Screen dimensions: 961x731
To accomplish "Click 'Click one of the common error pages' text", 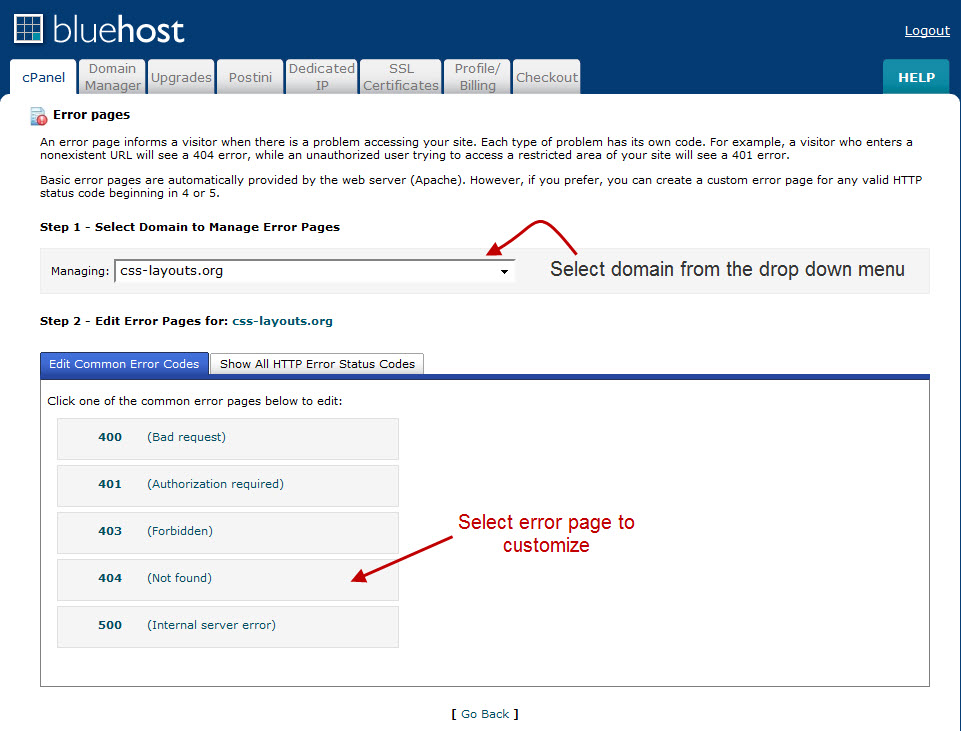I will point(195,401).
